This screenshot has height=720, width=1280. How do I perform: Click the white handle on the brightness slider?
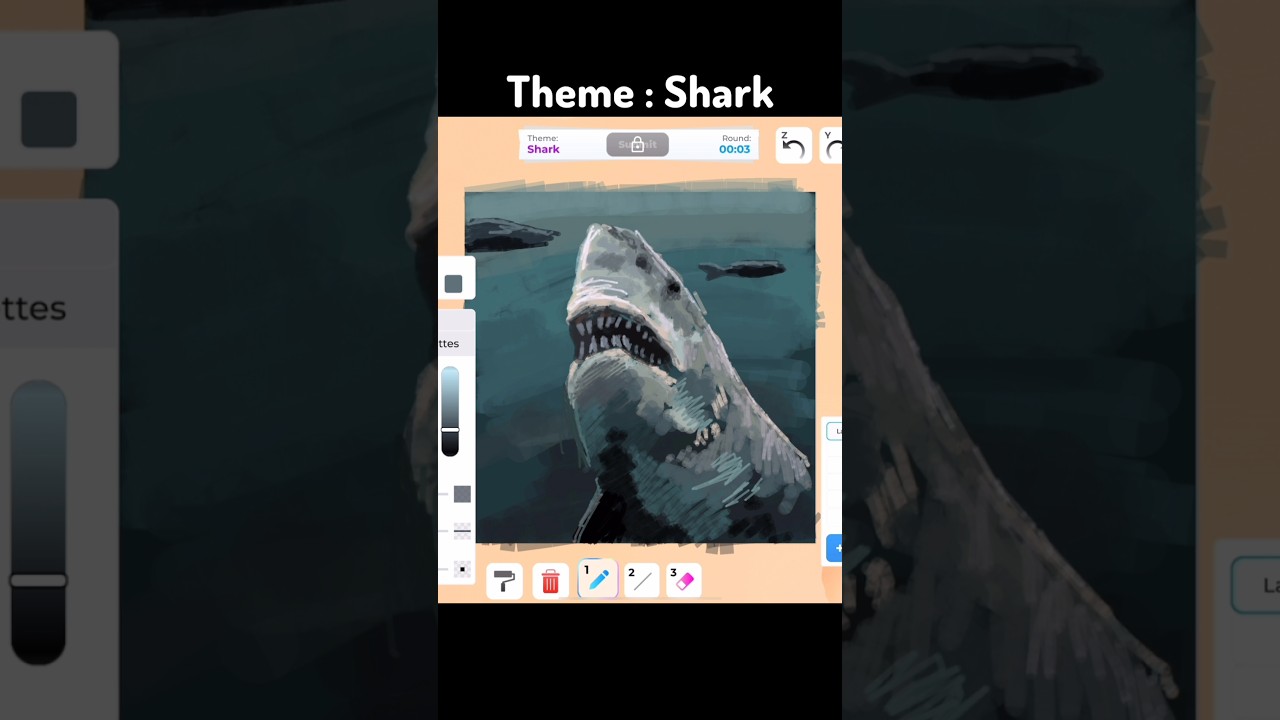click(x=450, y=430)
